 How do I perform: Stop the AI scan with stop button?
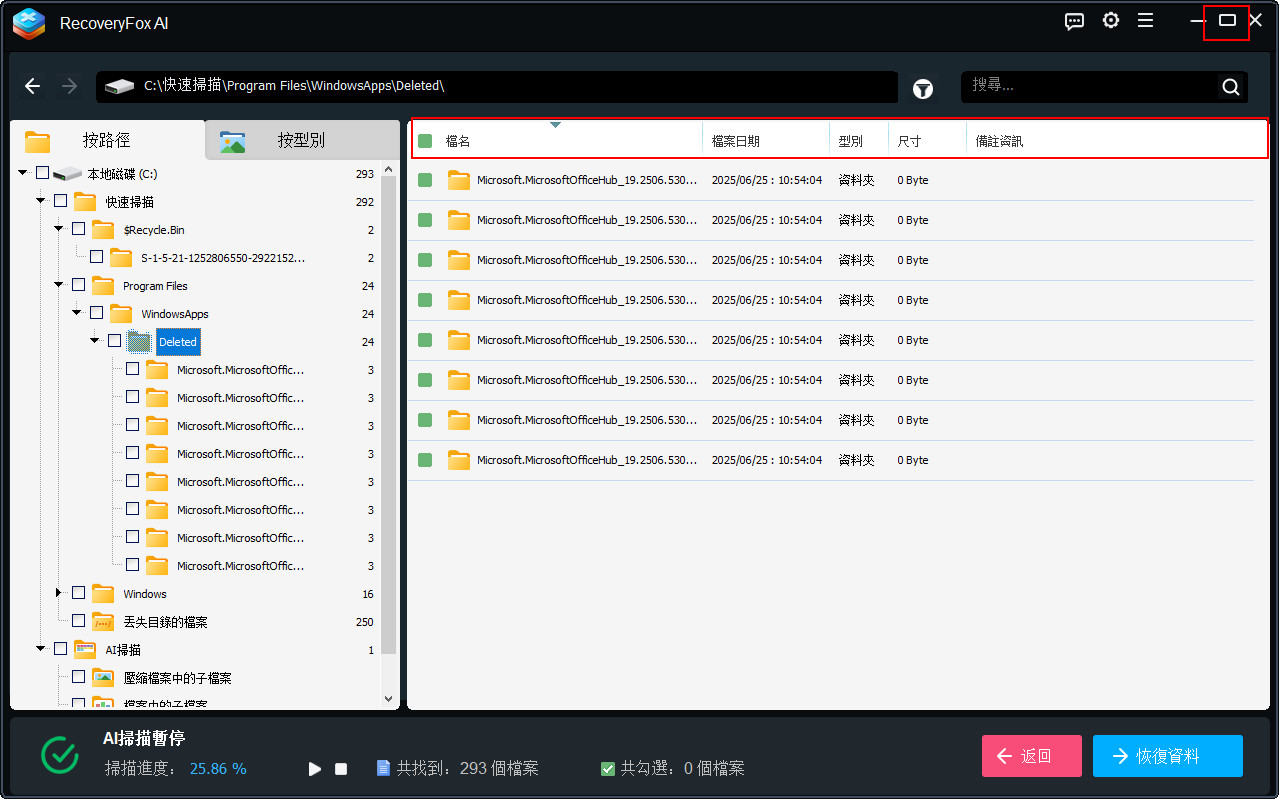341,769
